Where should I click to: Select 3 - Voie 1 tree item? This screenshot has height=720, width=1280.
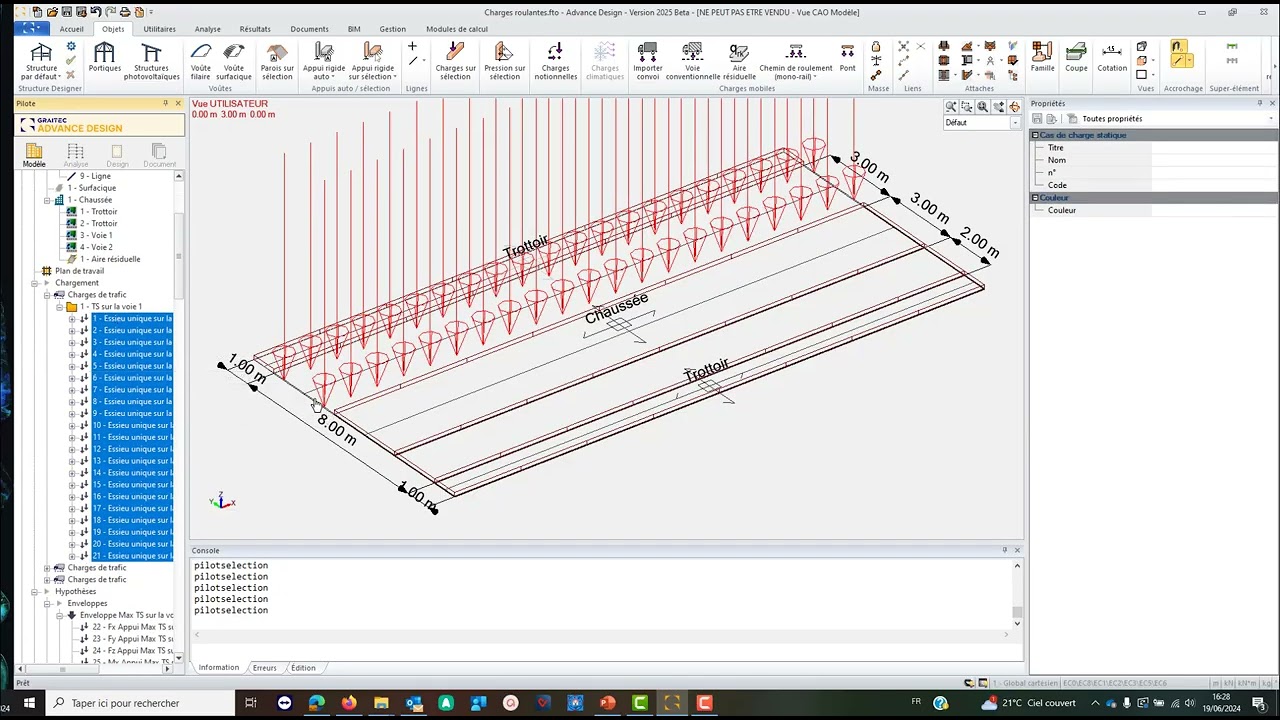coord(96,235)
